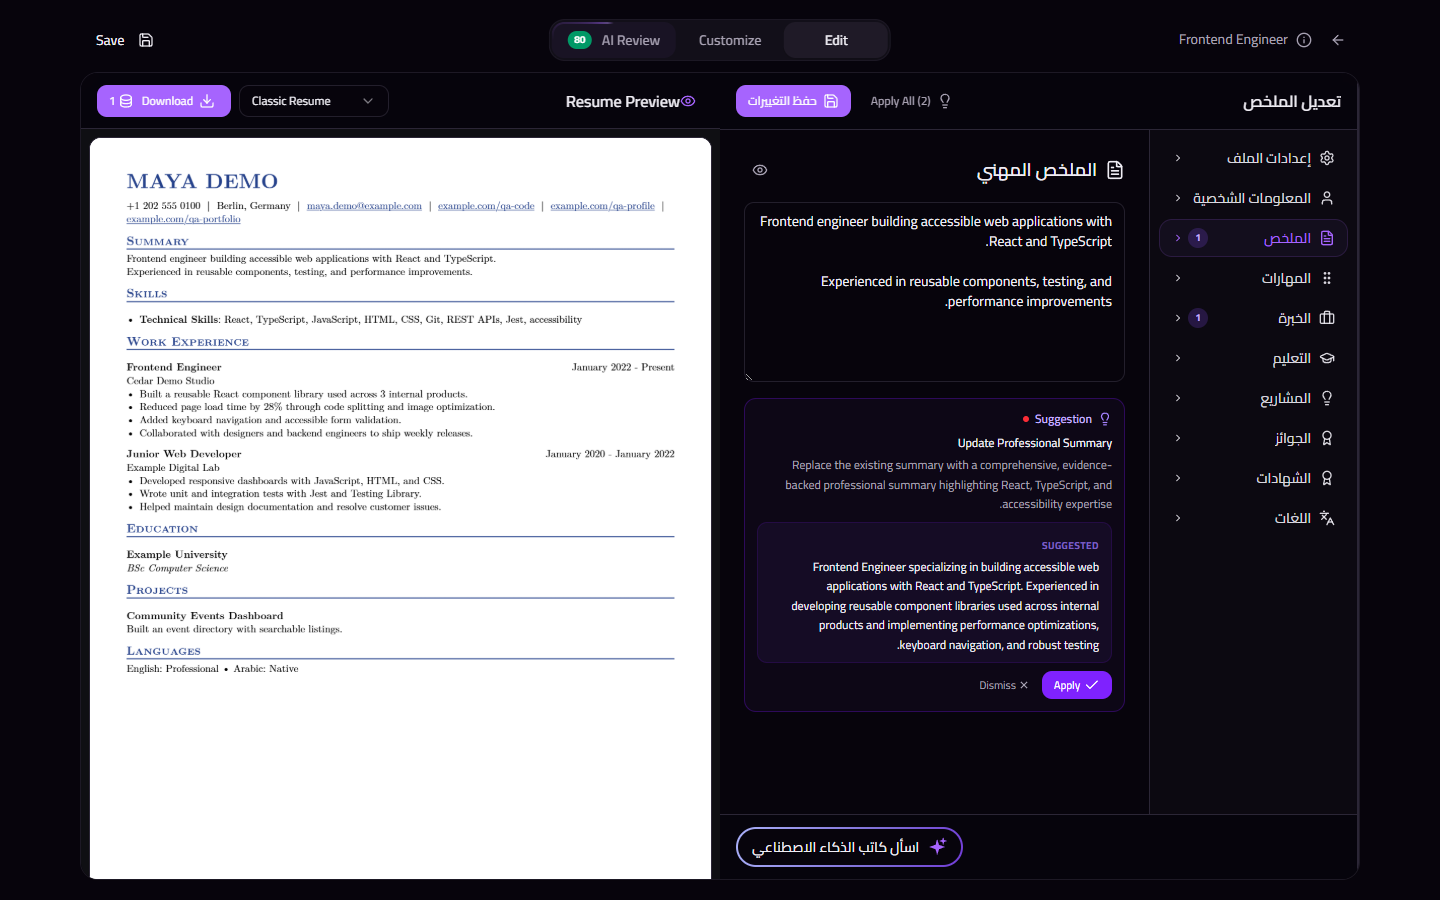The image size is (1440, 900).
Task: Click the Save disk icon
Action: [x=146, y=40]
